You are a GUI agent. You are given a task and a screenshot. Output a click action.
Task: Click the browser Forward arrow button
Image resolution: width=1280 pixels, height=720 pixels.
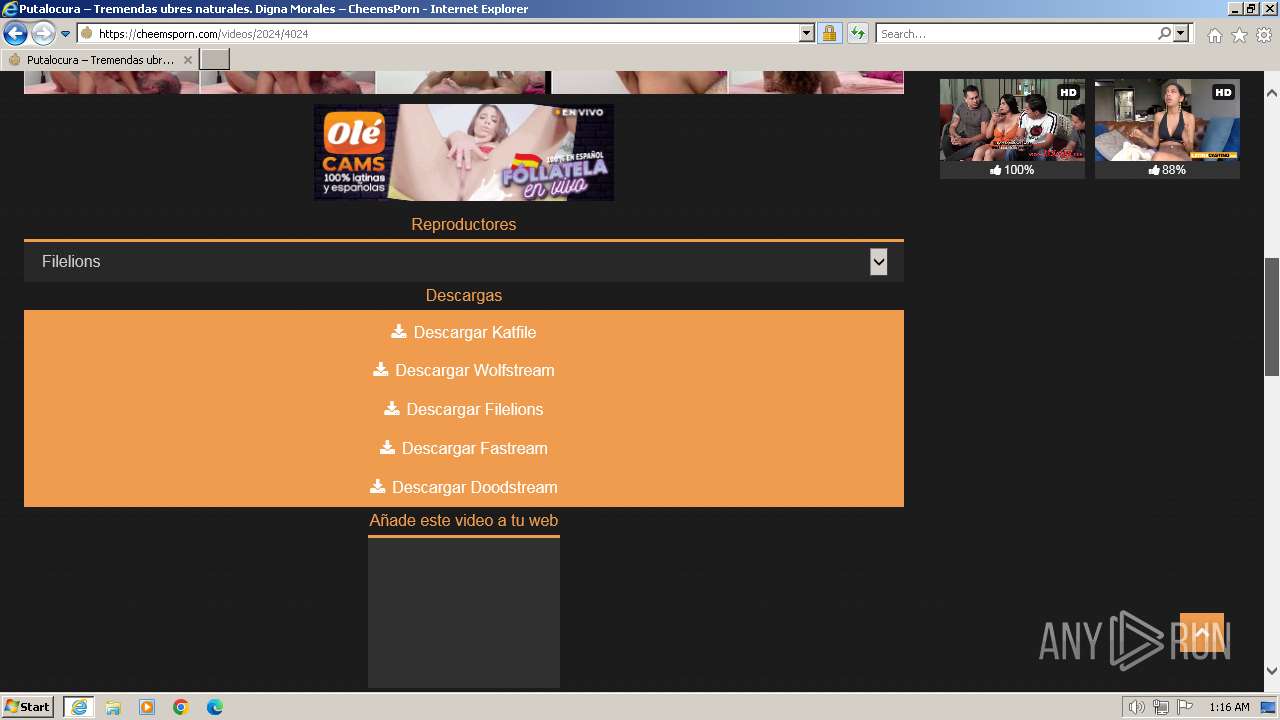coord(43,33)
